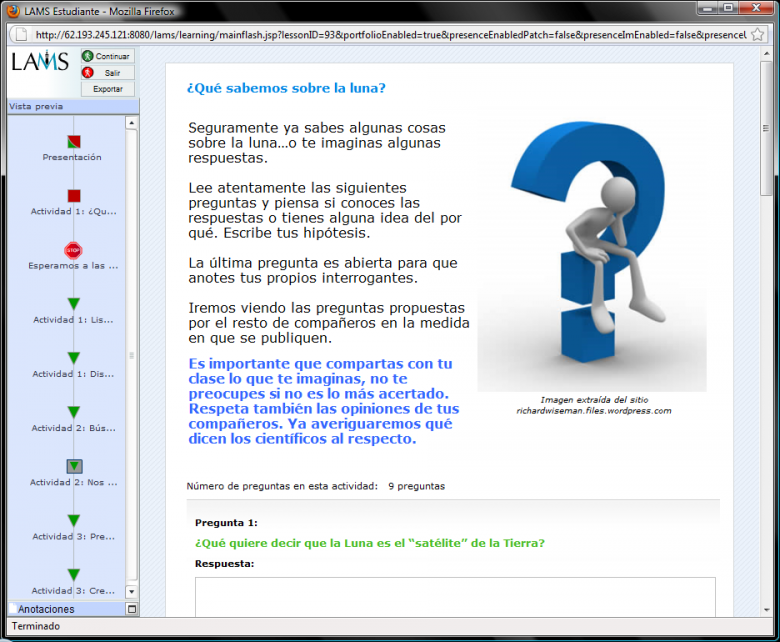Click the 'Esperamos a las ...' label
This screenshot has width=780, height=642.
pyautogui.click(x=73, y=266)
